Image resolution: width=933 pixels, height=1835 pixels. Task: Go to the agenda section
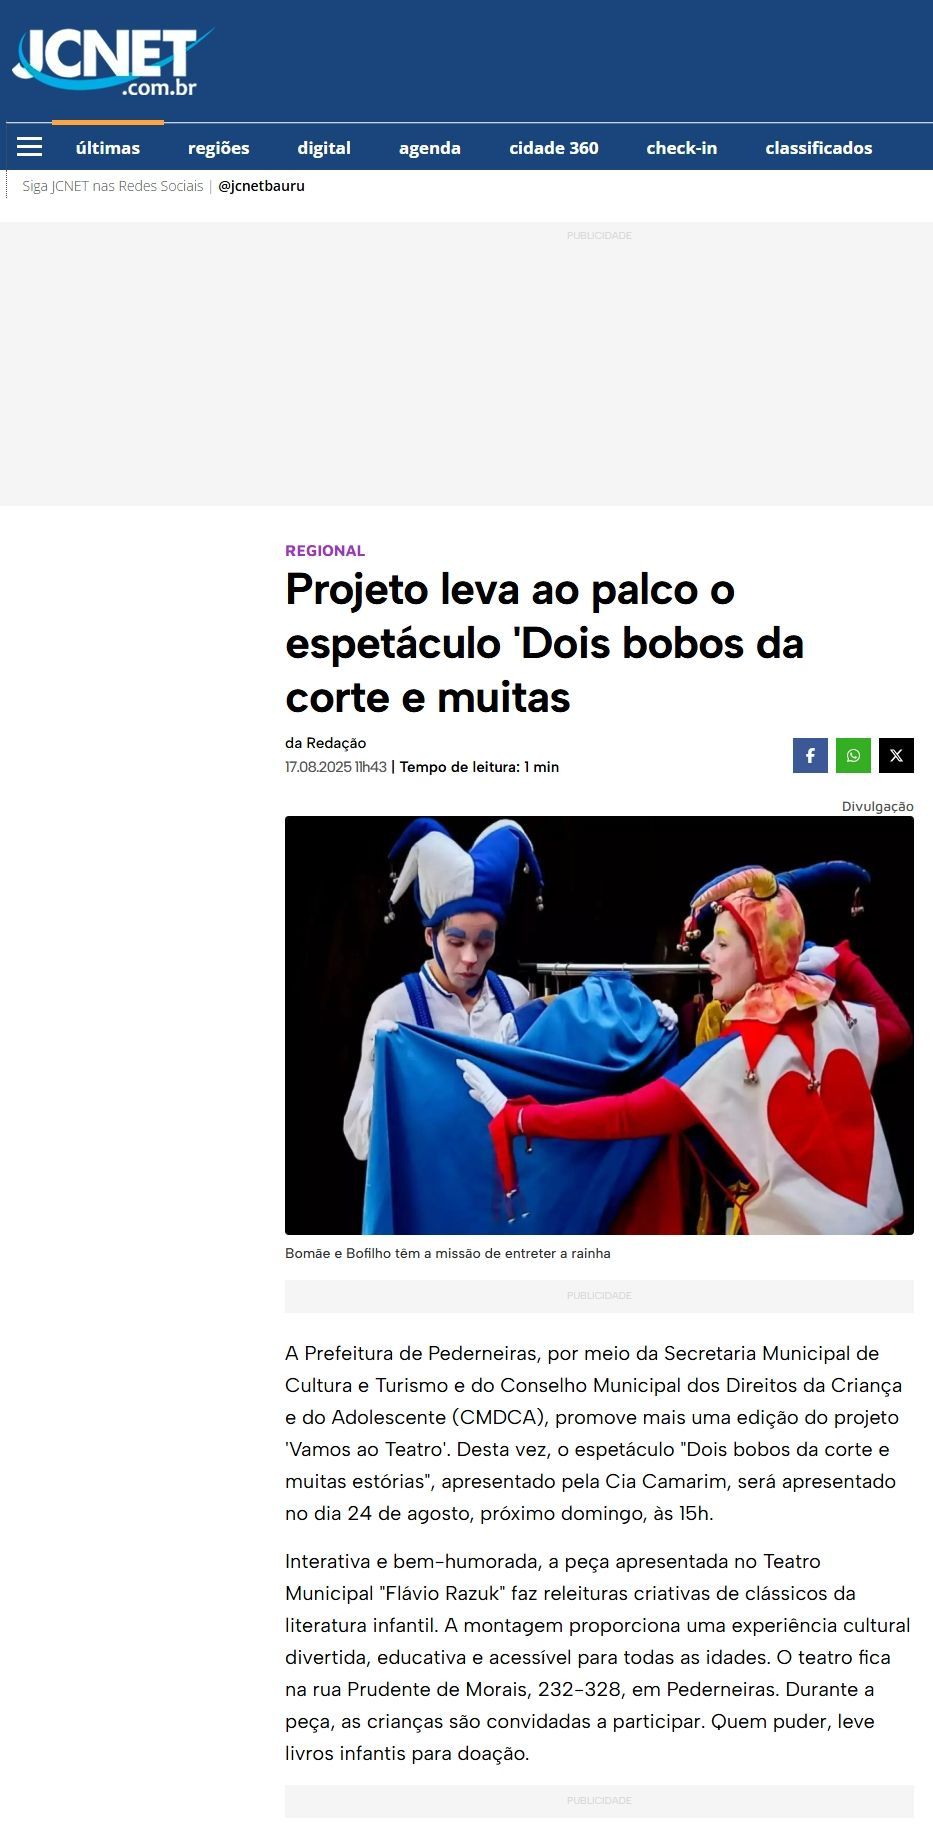point(430,148)
